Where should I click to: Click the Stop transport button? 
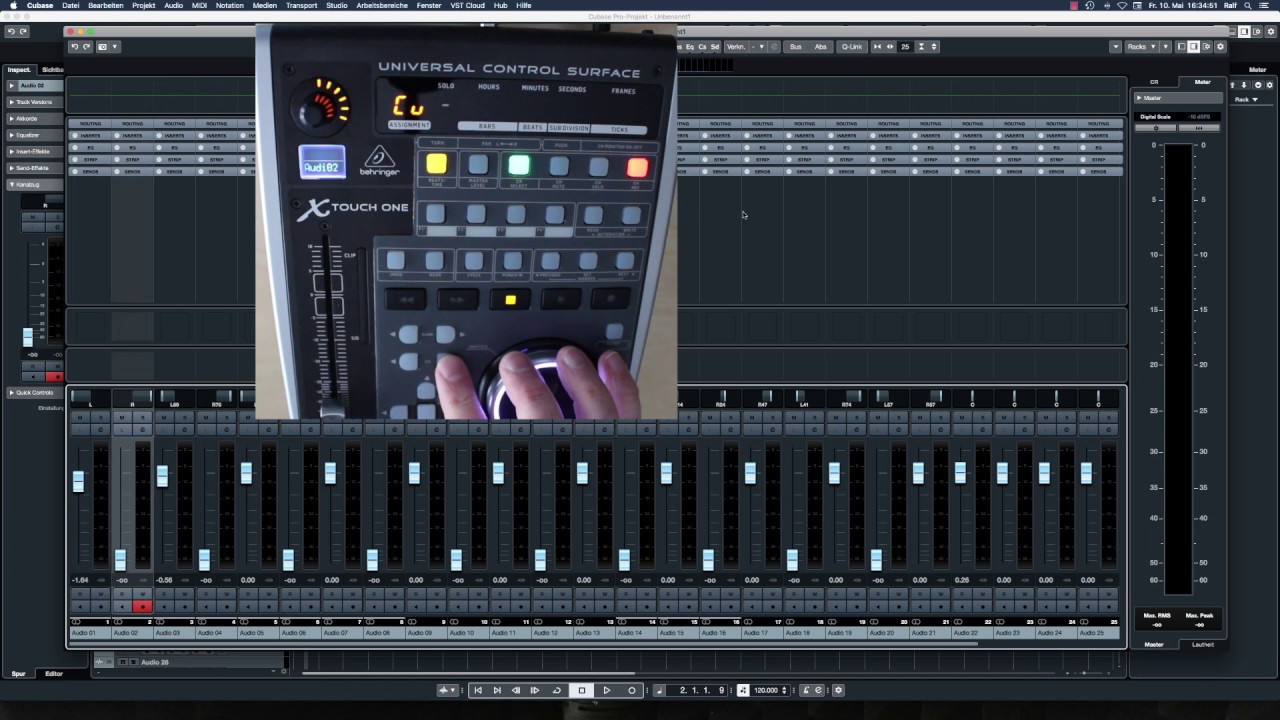click(582, 690)
